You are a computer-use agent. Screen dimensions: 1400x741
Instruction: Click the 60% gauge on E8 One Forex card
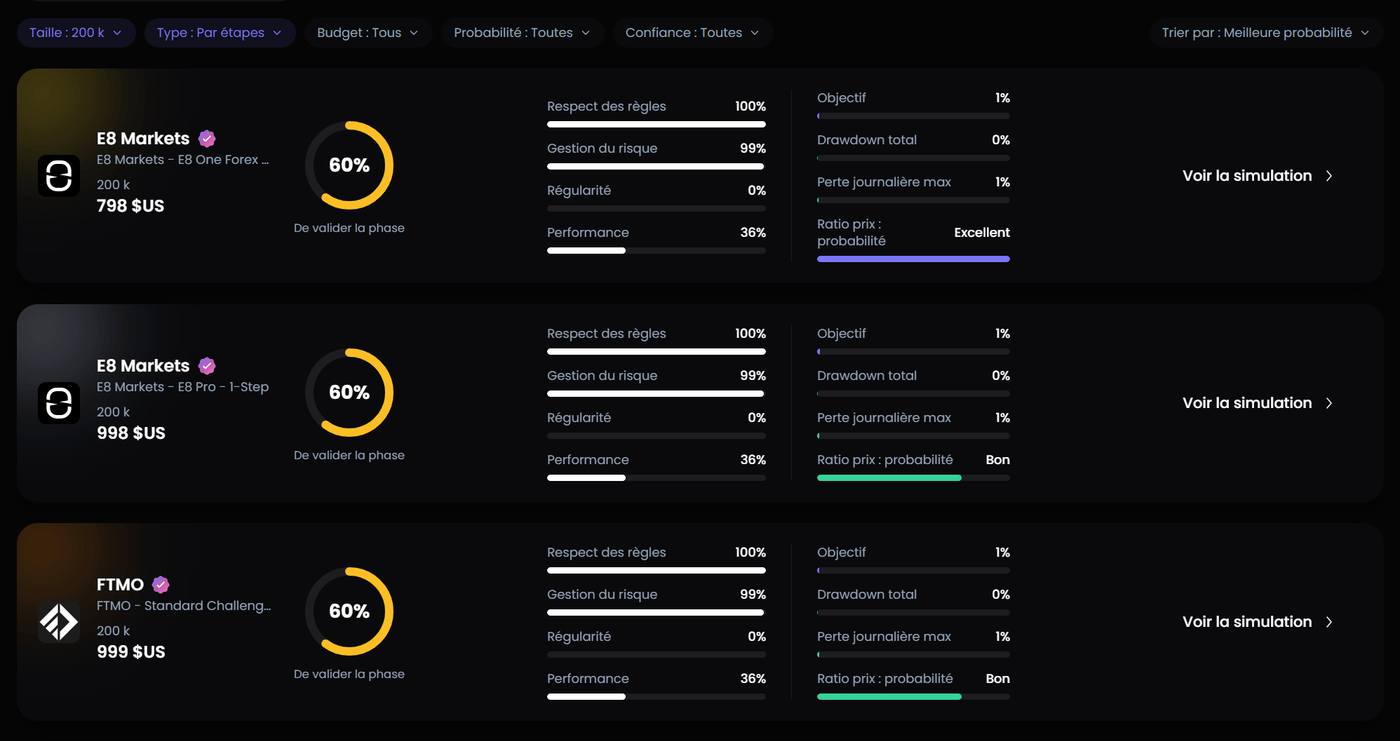[349, 165]
